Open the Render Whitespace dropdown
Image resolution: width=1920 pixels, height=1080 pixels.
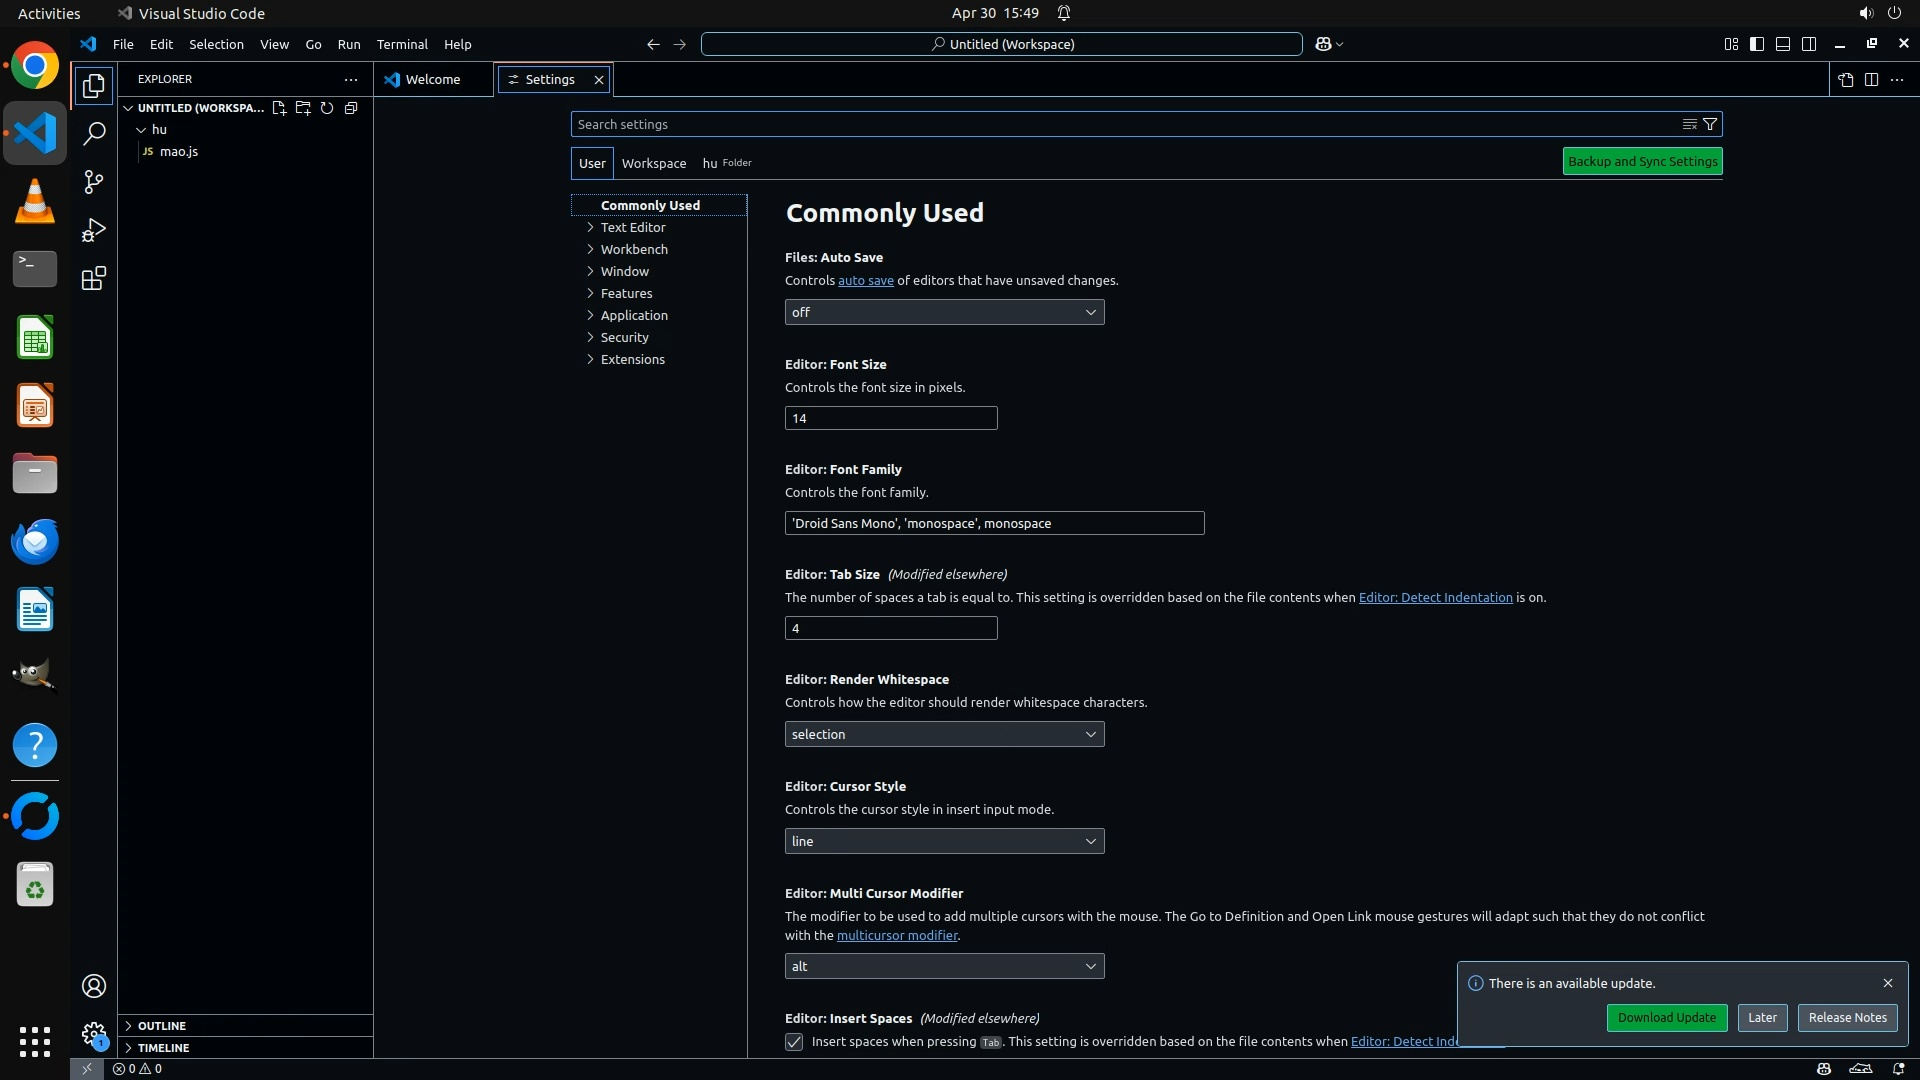tap(944, 734)
